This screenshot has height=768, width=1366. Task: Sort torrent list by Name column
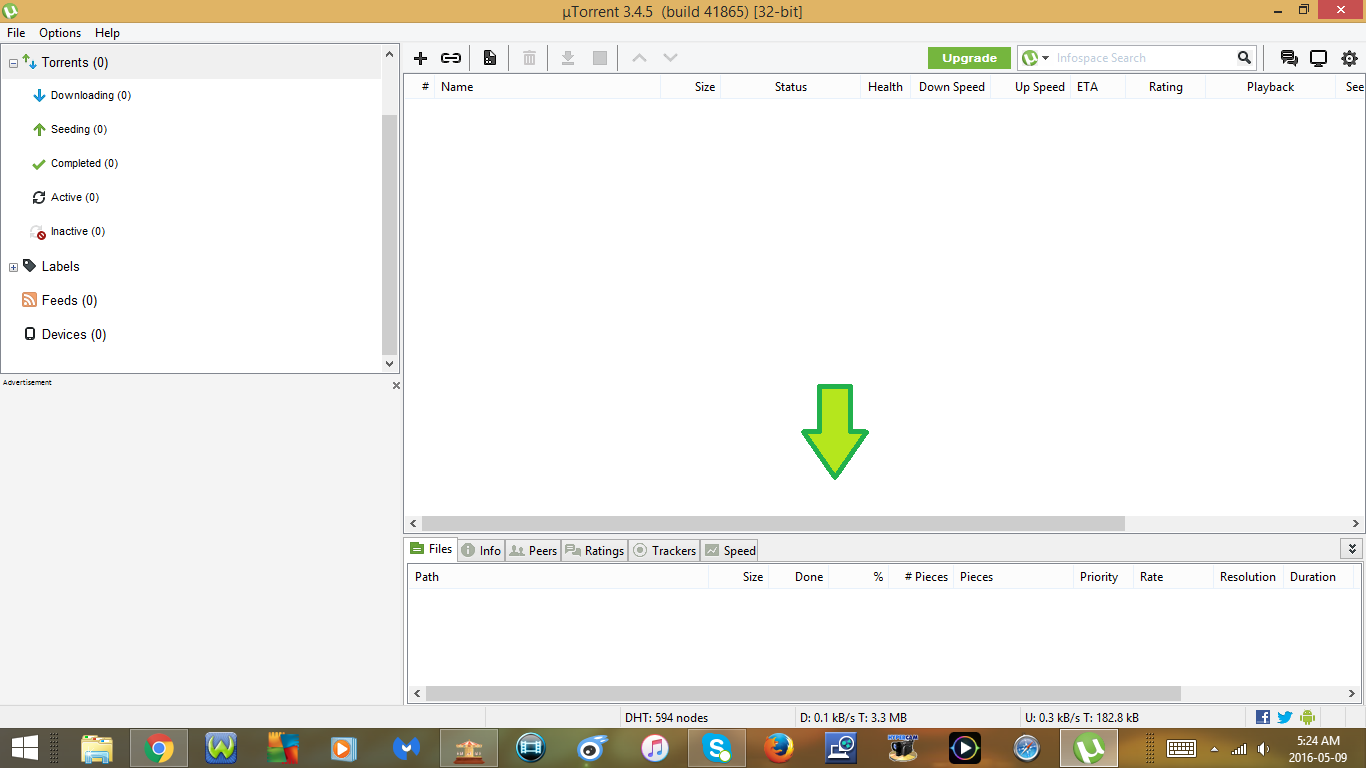pos(547,87)
